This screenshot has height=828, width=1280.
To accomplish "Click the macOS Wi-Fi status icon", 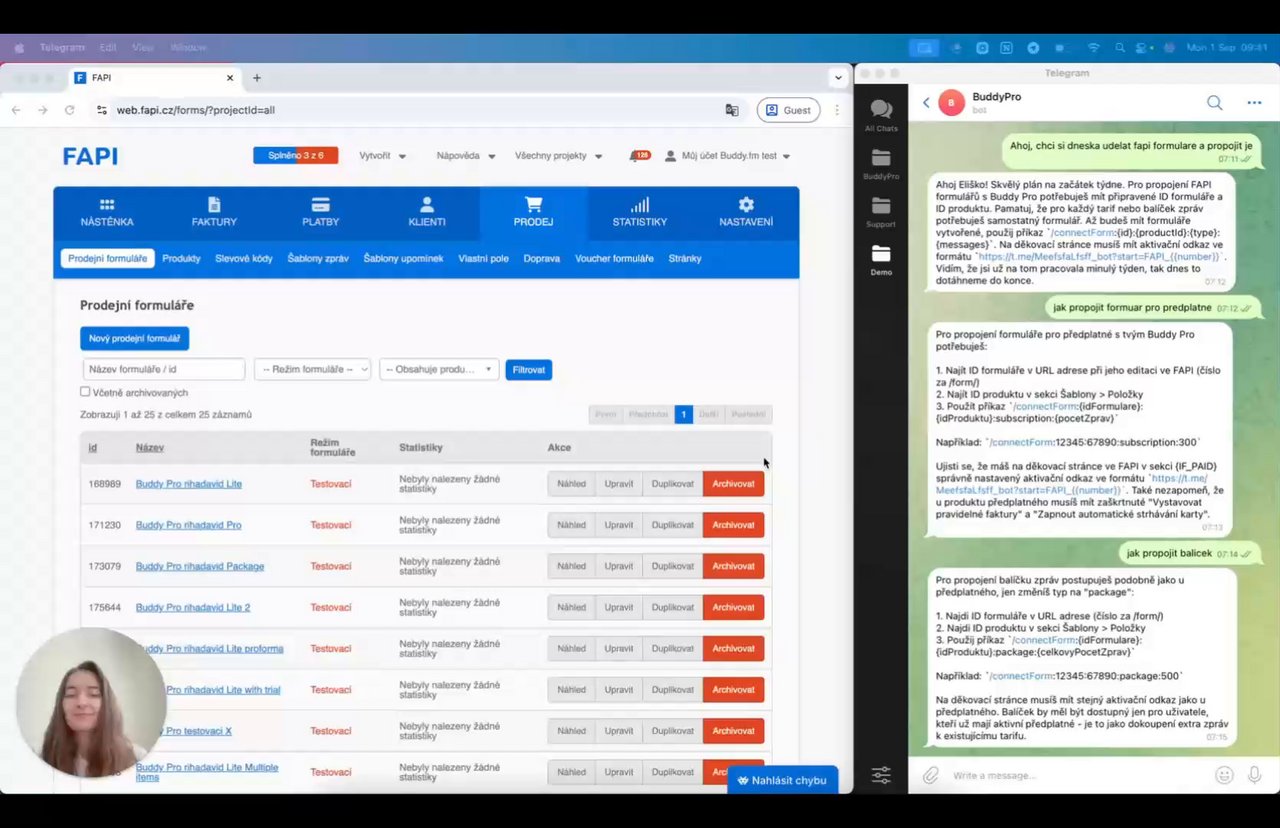I will click(x=1093, y=47).
